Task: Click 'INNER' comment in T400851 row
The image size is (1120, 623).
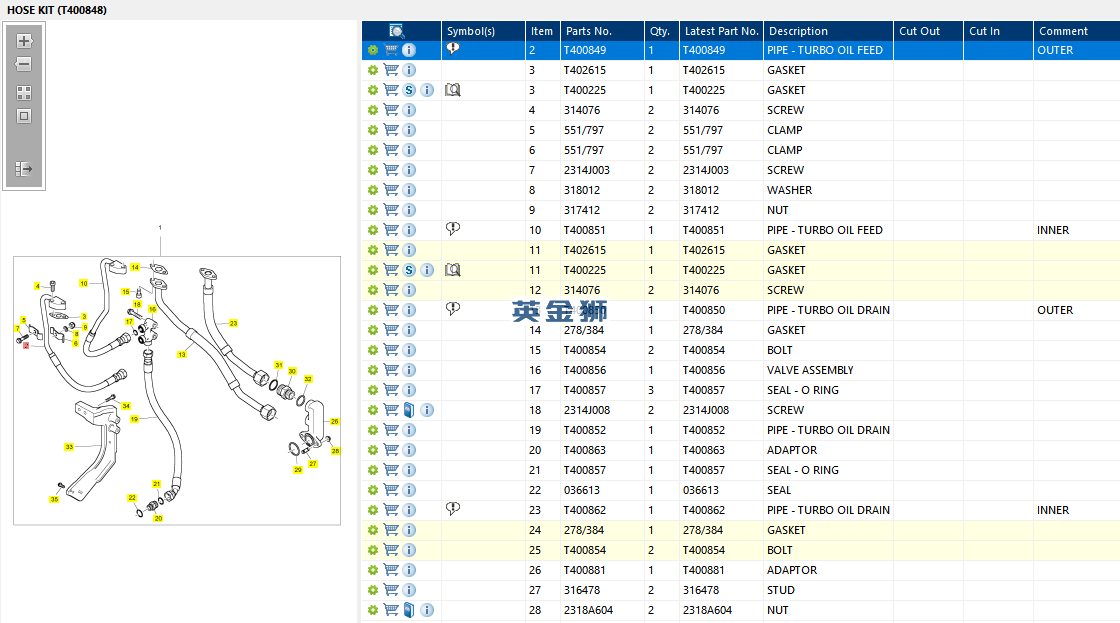Action: point(1053,230)
